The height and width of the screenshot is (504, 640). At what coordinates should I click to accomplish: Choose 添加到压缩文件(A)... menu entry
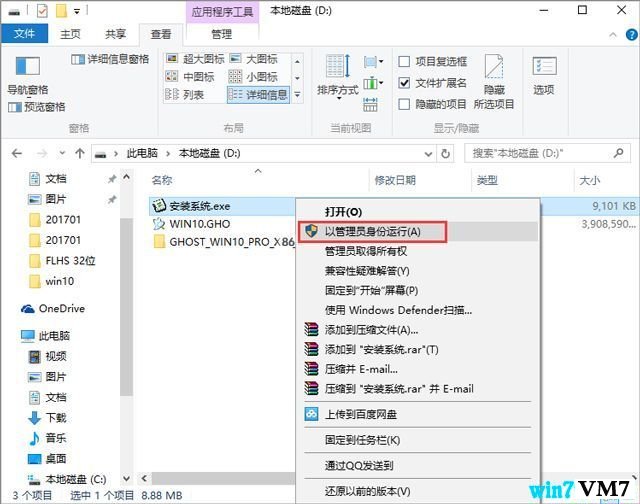[x=419, y=330]
